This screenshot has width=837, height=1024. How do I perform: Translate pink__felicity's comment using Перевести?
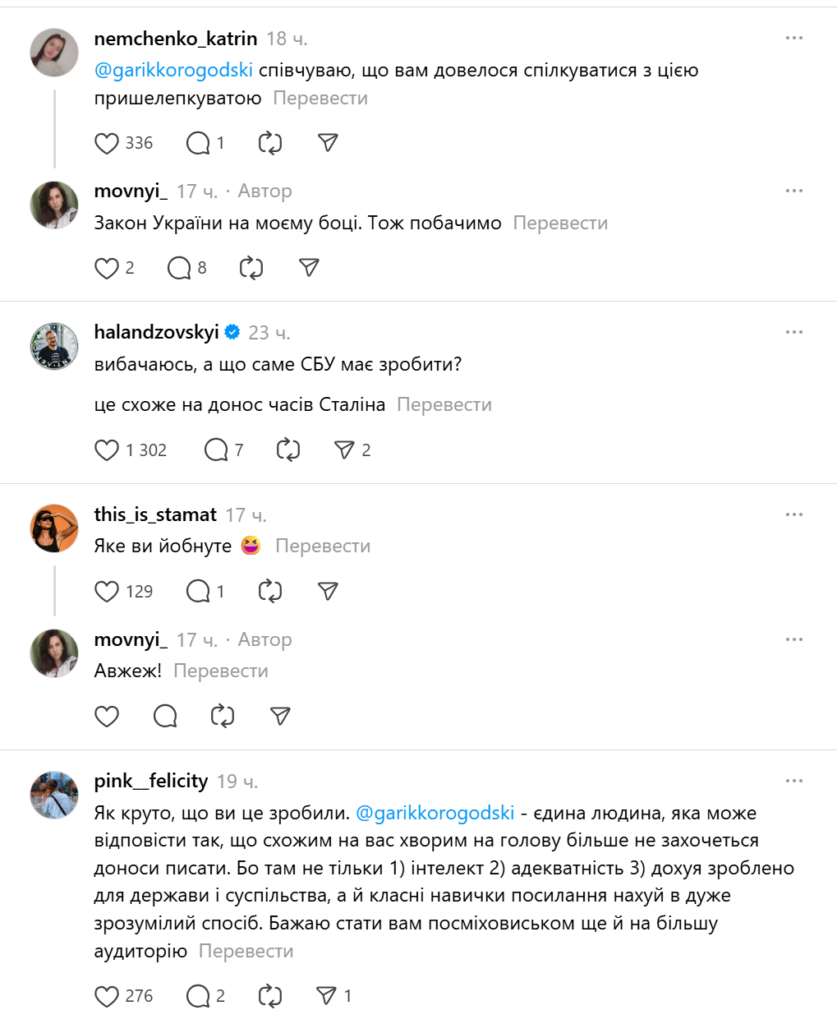tap(246, 951)
